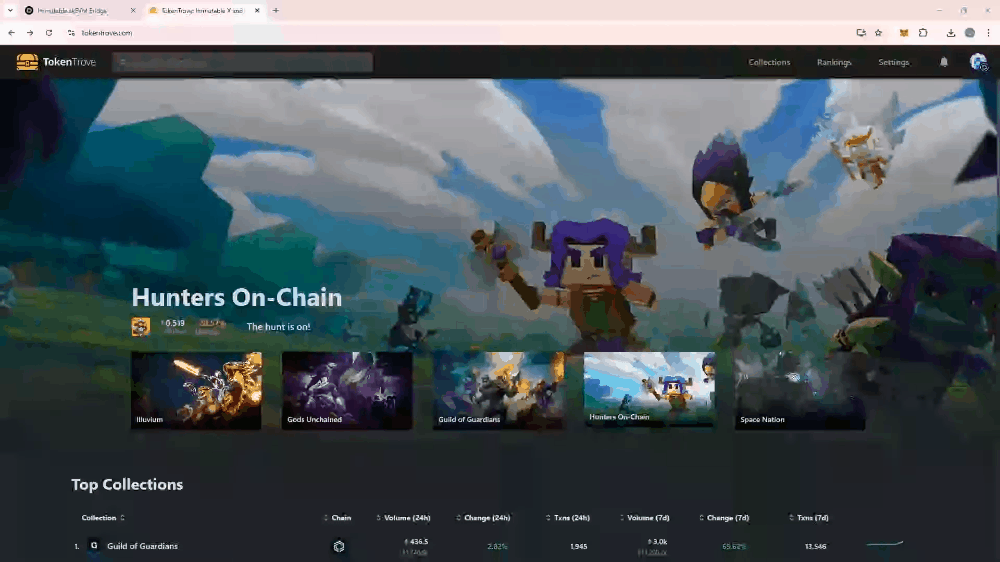Select the Illuvium featured thumbnail
The width and height of the screenshot is (1000, 562).
(x=196, y=390)
